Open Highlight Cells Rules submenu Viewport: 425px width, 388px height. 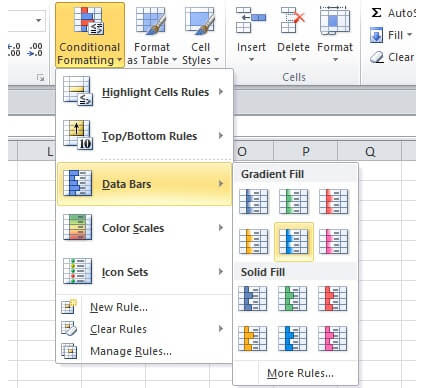[144, 91]
